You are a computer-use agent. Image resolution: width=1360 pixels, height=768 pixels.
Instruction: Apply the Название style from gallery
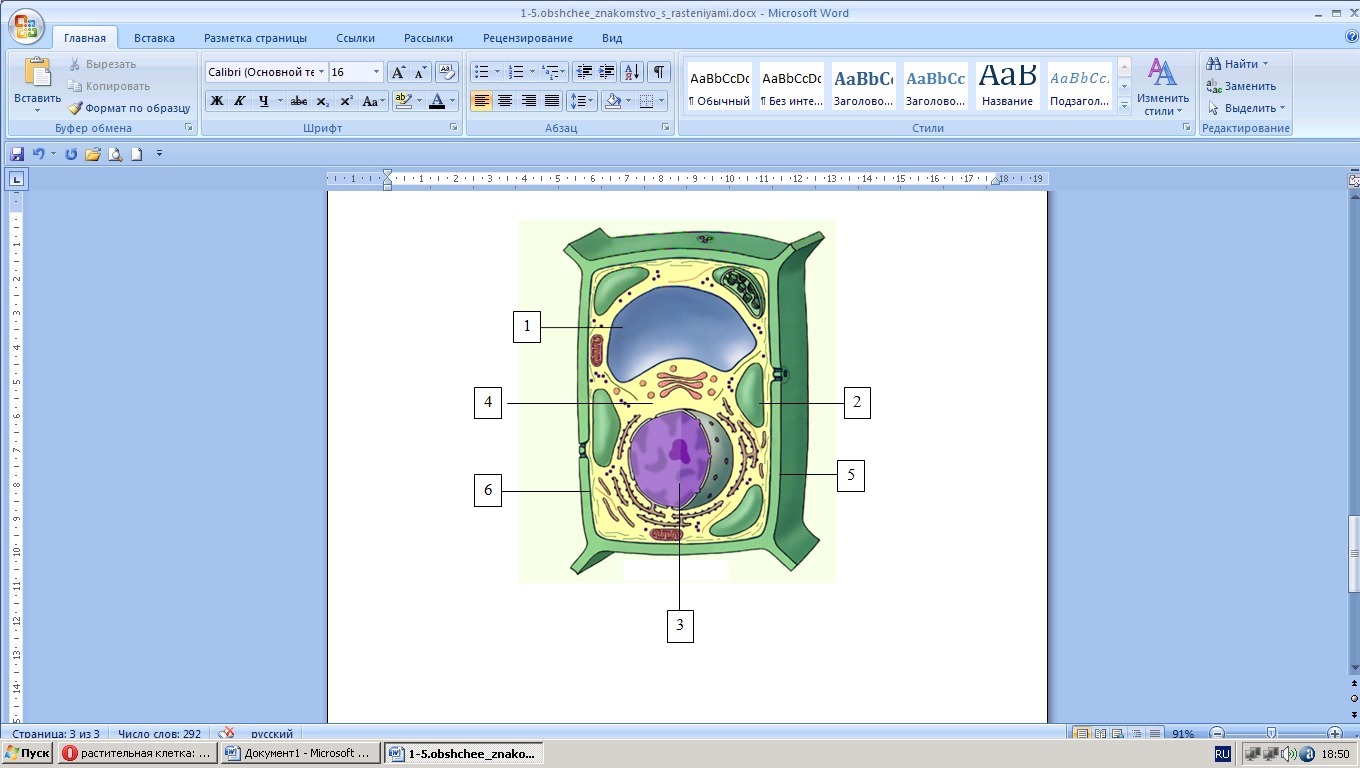[1007, 86]
